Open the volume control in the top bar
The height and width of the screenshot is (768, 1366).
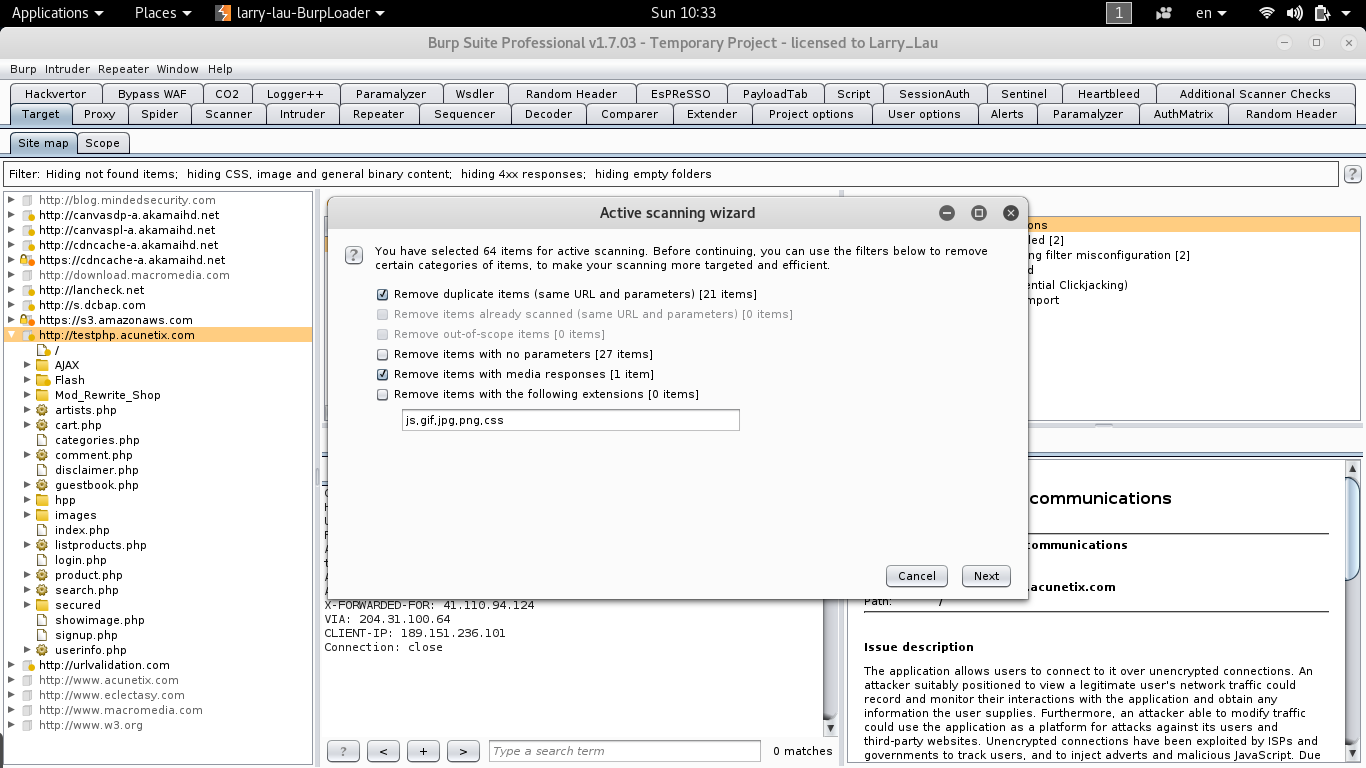coord(1295,13)
